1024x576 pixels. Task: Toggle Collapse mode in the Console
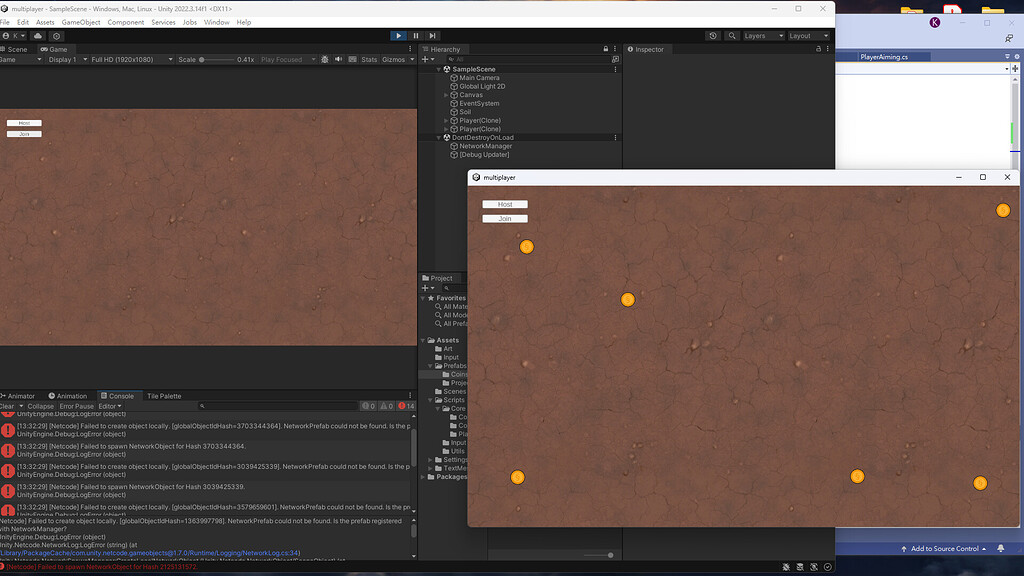41,406
